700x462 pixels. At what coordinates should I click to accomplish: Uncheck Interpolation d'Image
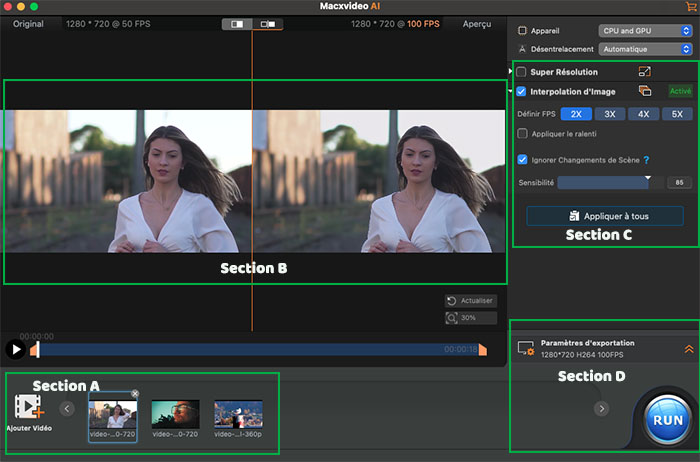(521, 92)
